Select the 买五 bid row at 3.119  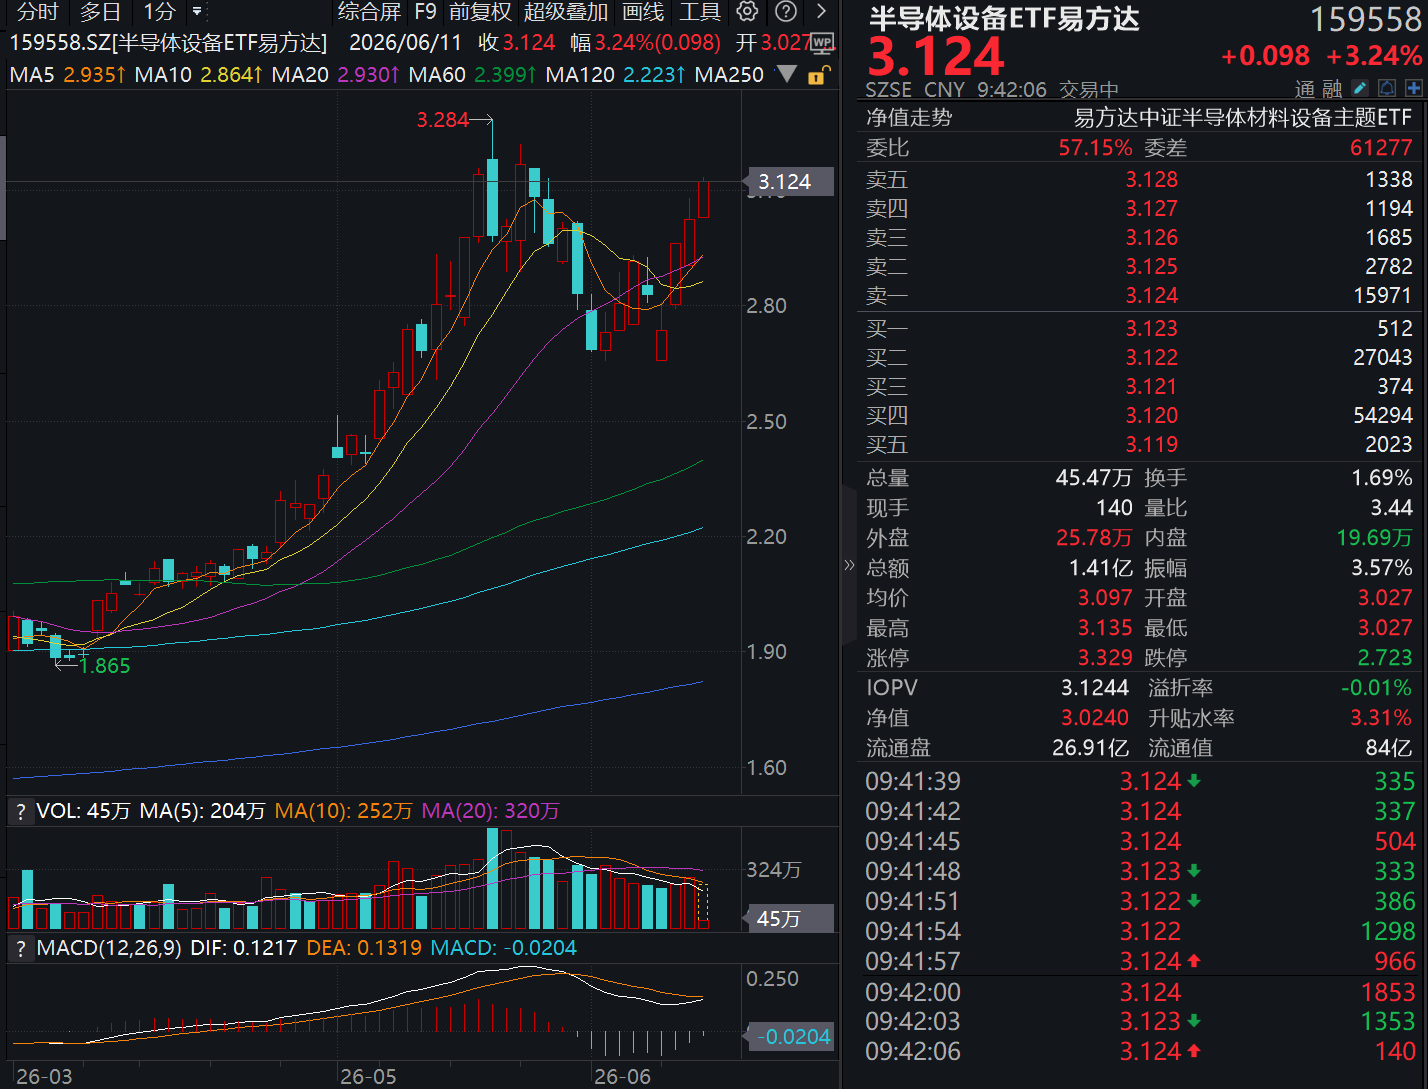click(x=1139, y=444)
